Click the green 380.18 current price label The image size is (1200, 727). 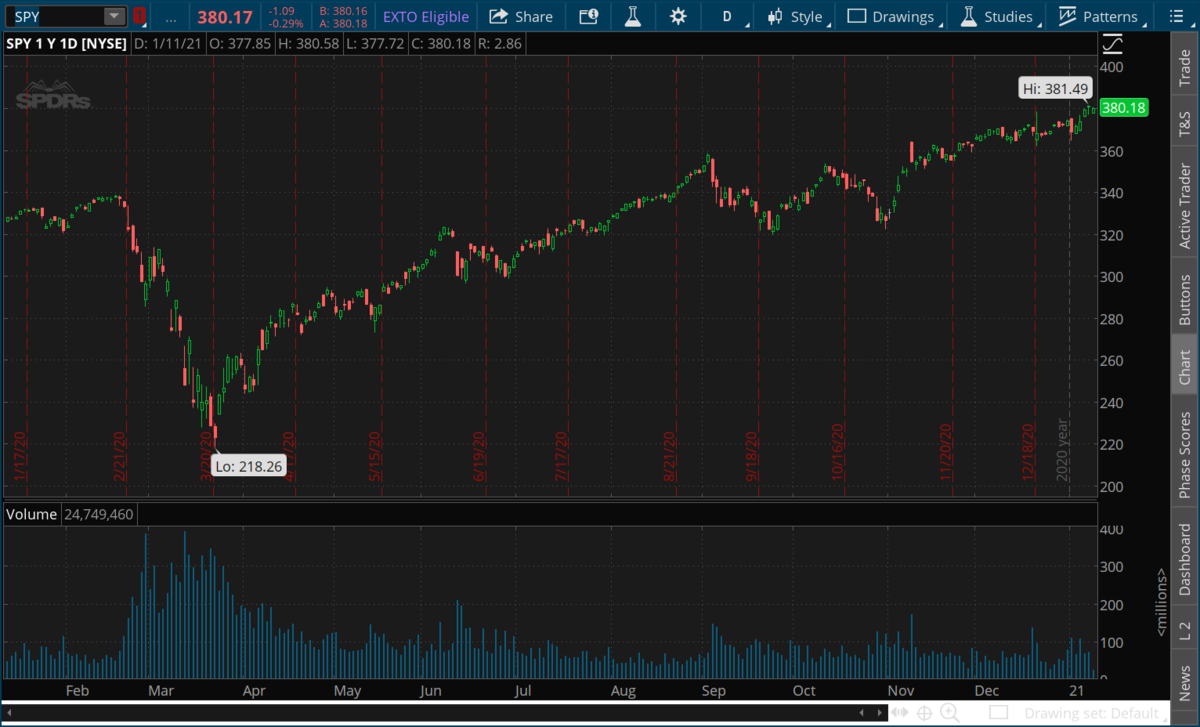tap(1123, 108)
